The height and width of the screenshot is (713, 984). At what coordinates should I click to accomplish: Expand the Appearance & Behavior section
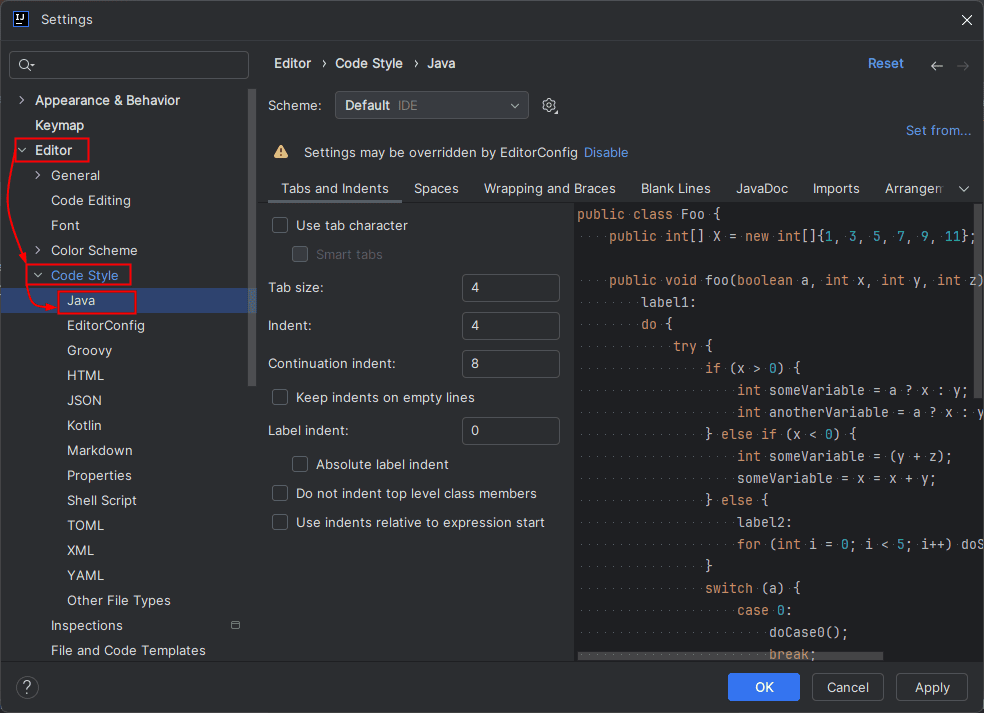pos(21,101)
